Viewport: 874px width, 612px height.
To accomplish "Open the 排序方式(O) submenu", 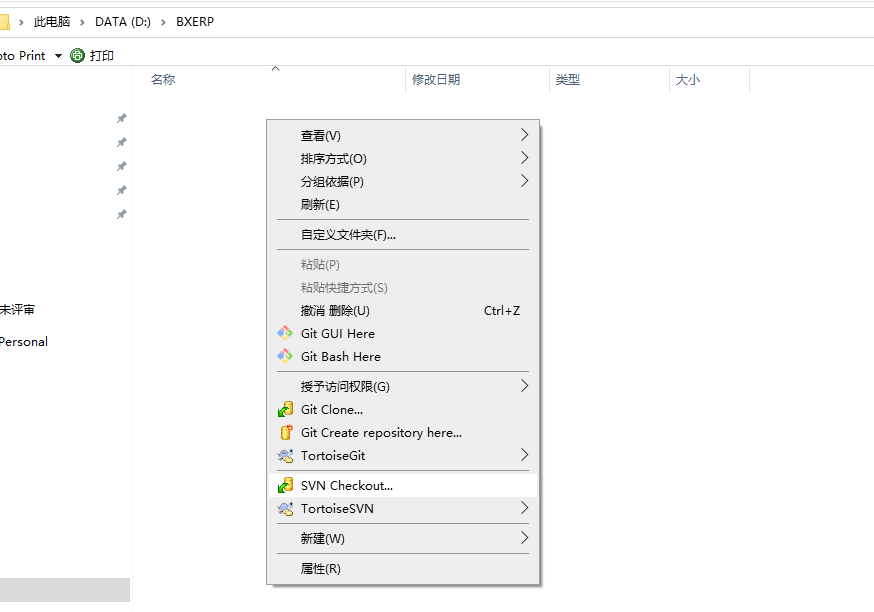I will [x=402, y=158].
